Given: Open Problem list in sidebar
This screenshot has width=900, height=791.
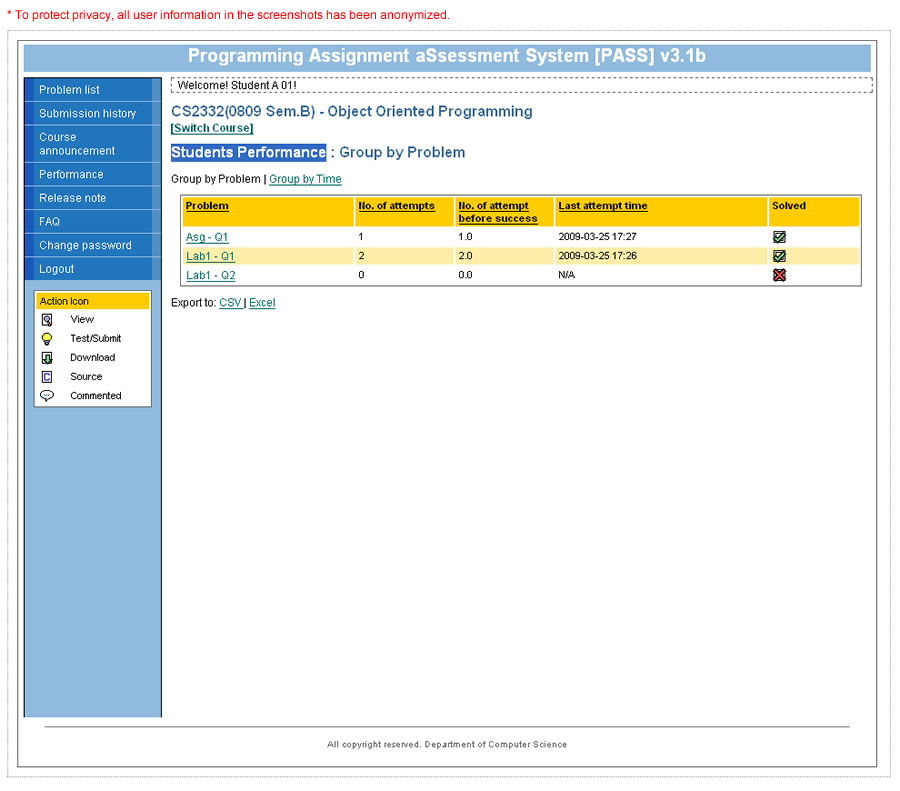Looking at the screenshot, I should pos(69,90).
